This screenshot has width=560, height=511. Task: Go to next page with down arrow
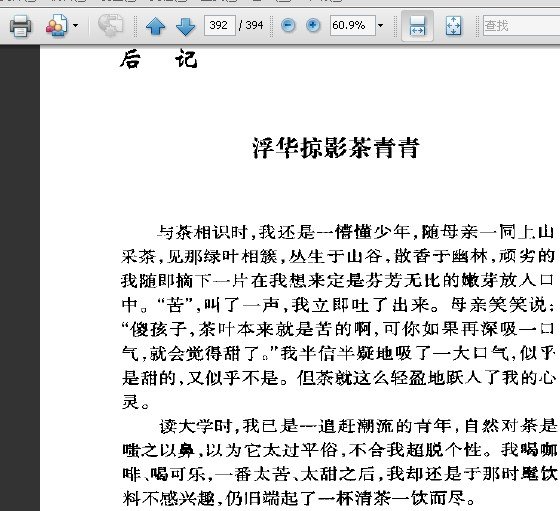point(186,26)
